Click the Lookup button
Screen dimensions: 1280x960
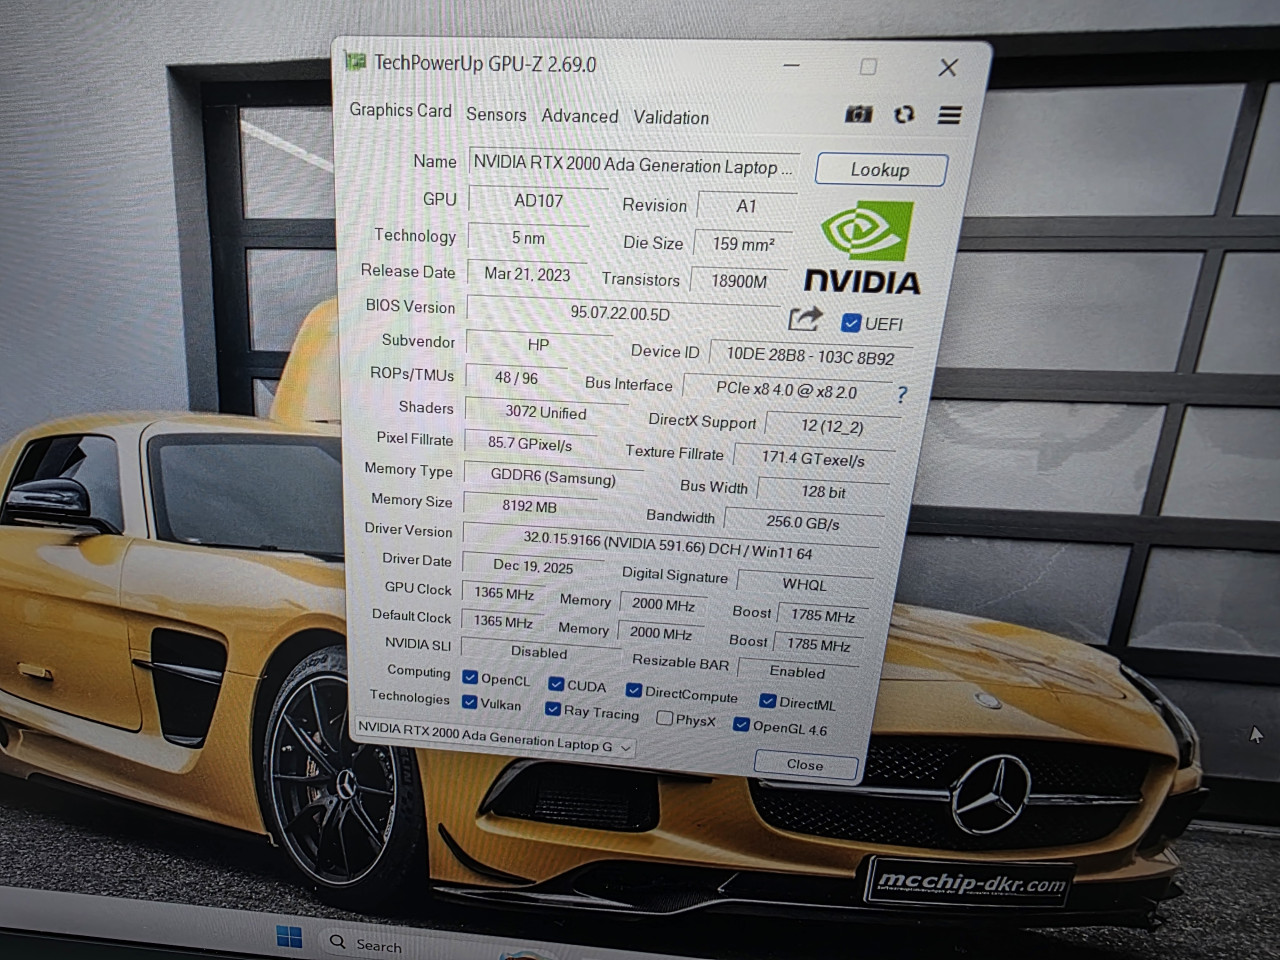[x=881, y=169]
